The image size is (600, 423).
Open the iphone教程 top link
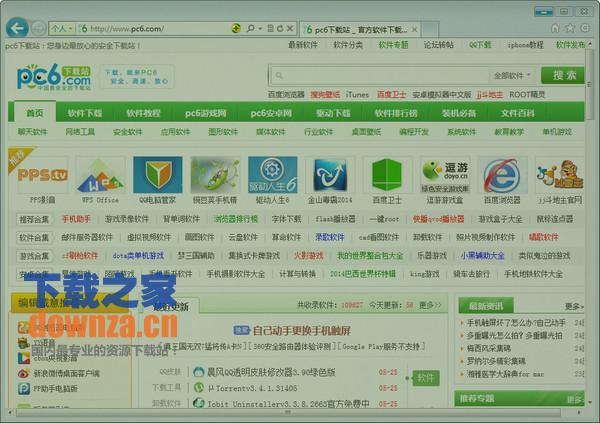525,45
